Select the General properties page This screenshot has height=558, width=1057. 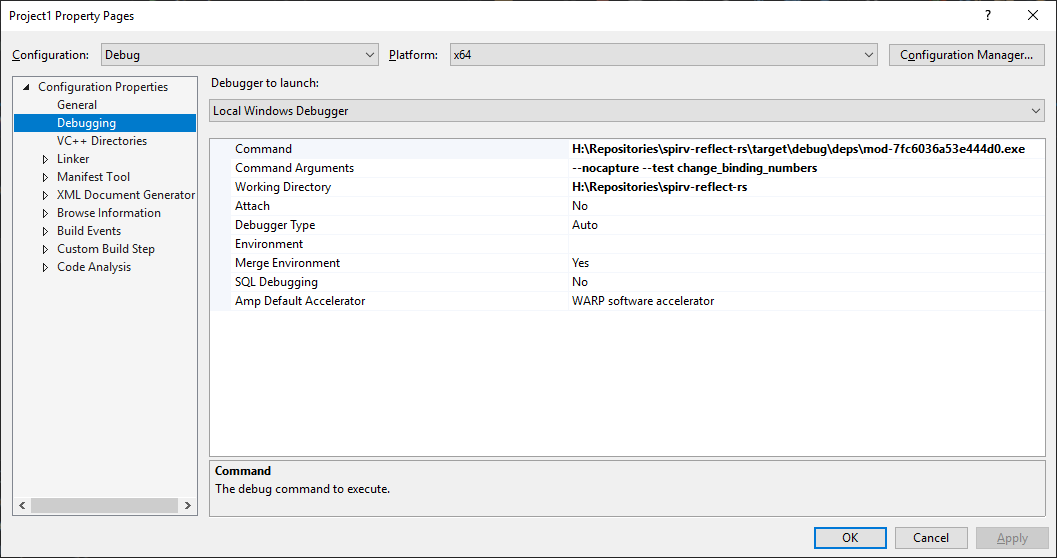coord(77,105)
